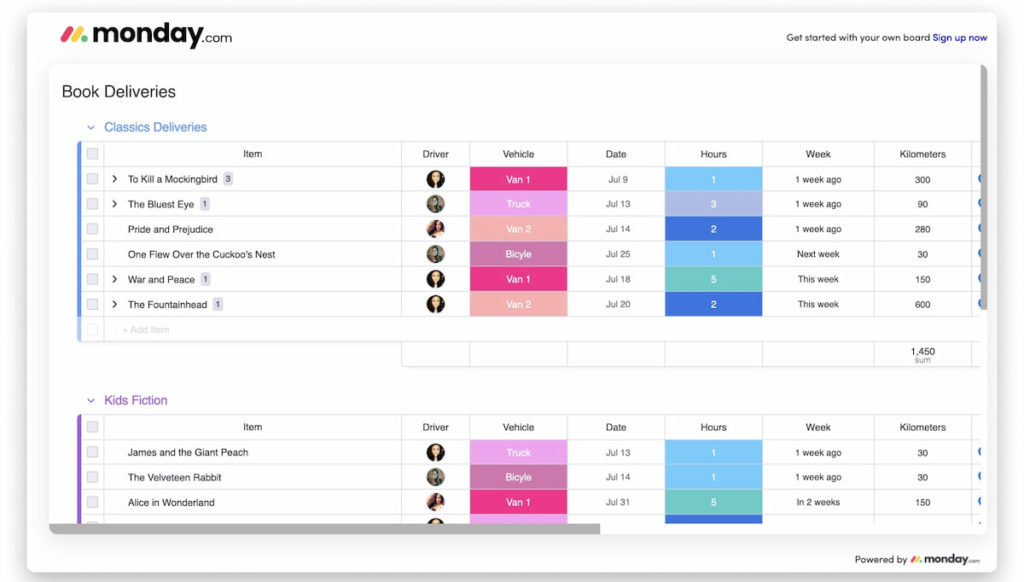The height and width of the screenshot is (582, 1024).
Task: Click Add Item under Classics Deliveries
Action: [145, 329]
